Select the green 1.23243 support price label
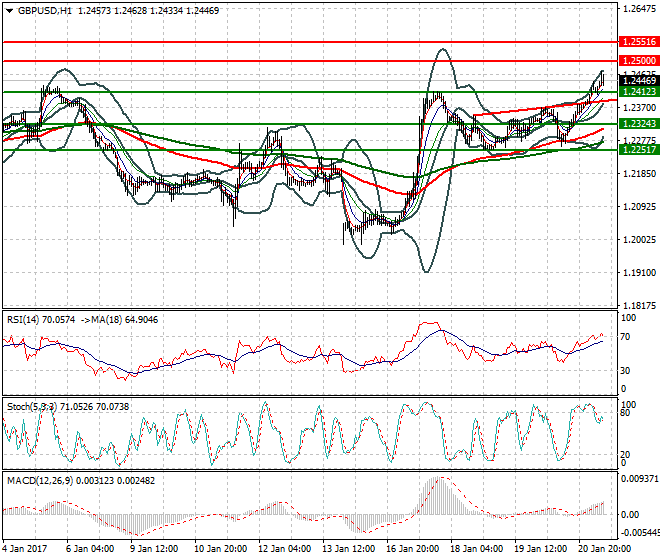The image size is (660, 560). click(639, 123)
